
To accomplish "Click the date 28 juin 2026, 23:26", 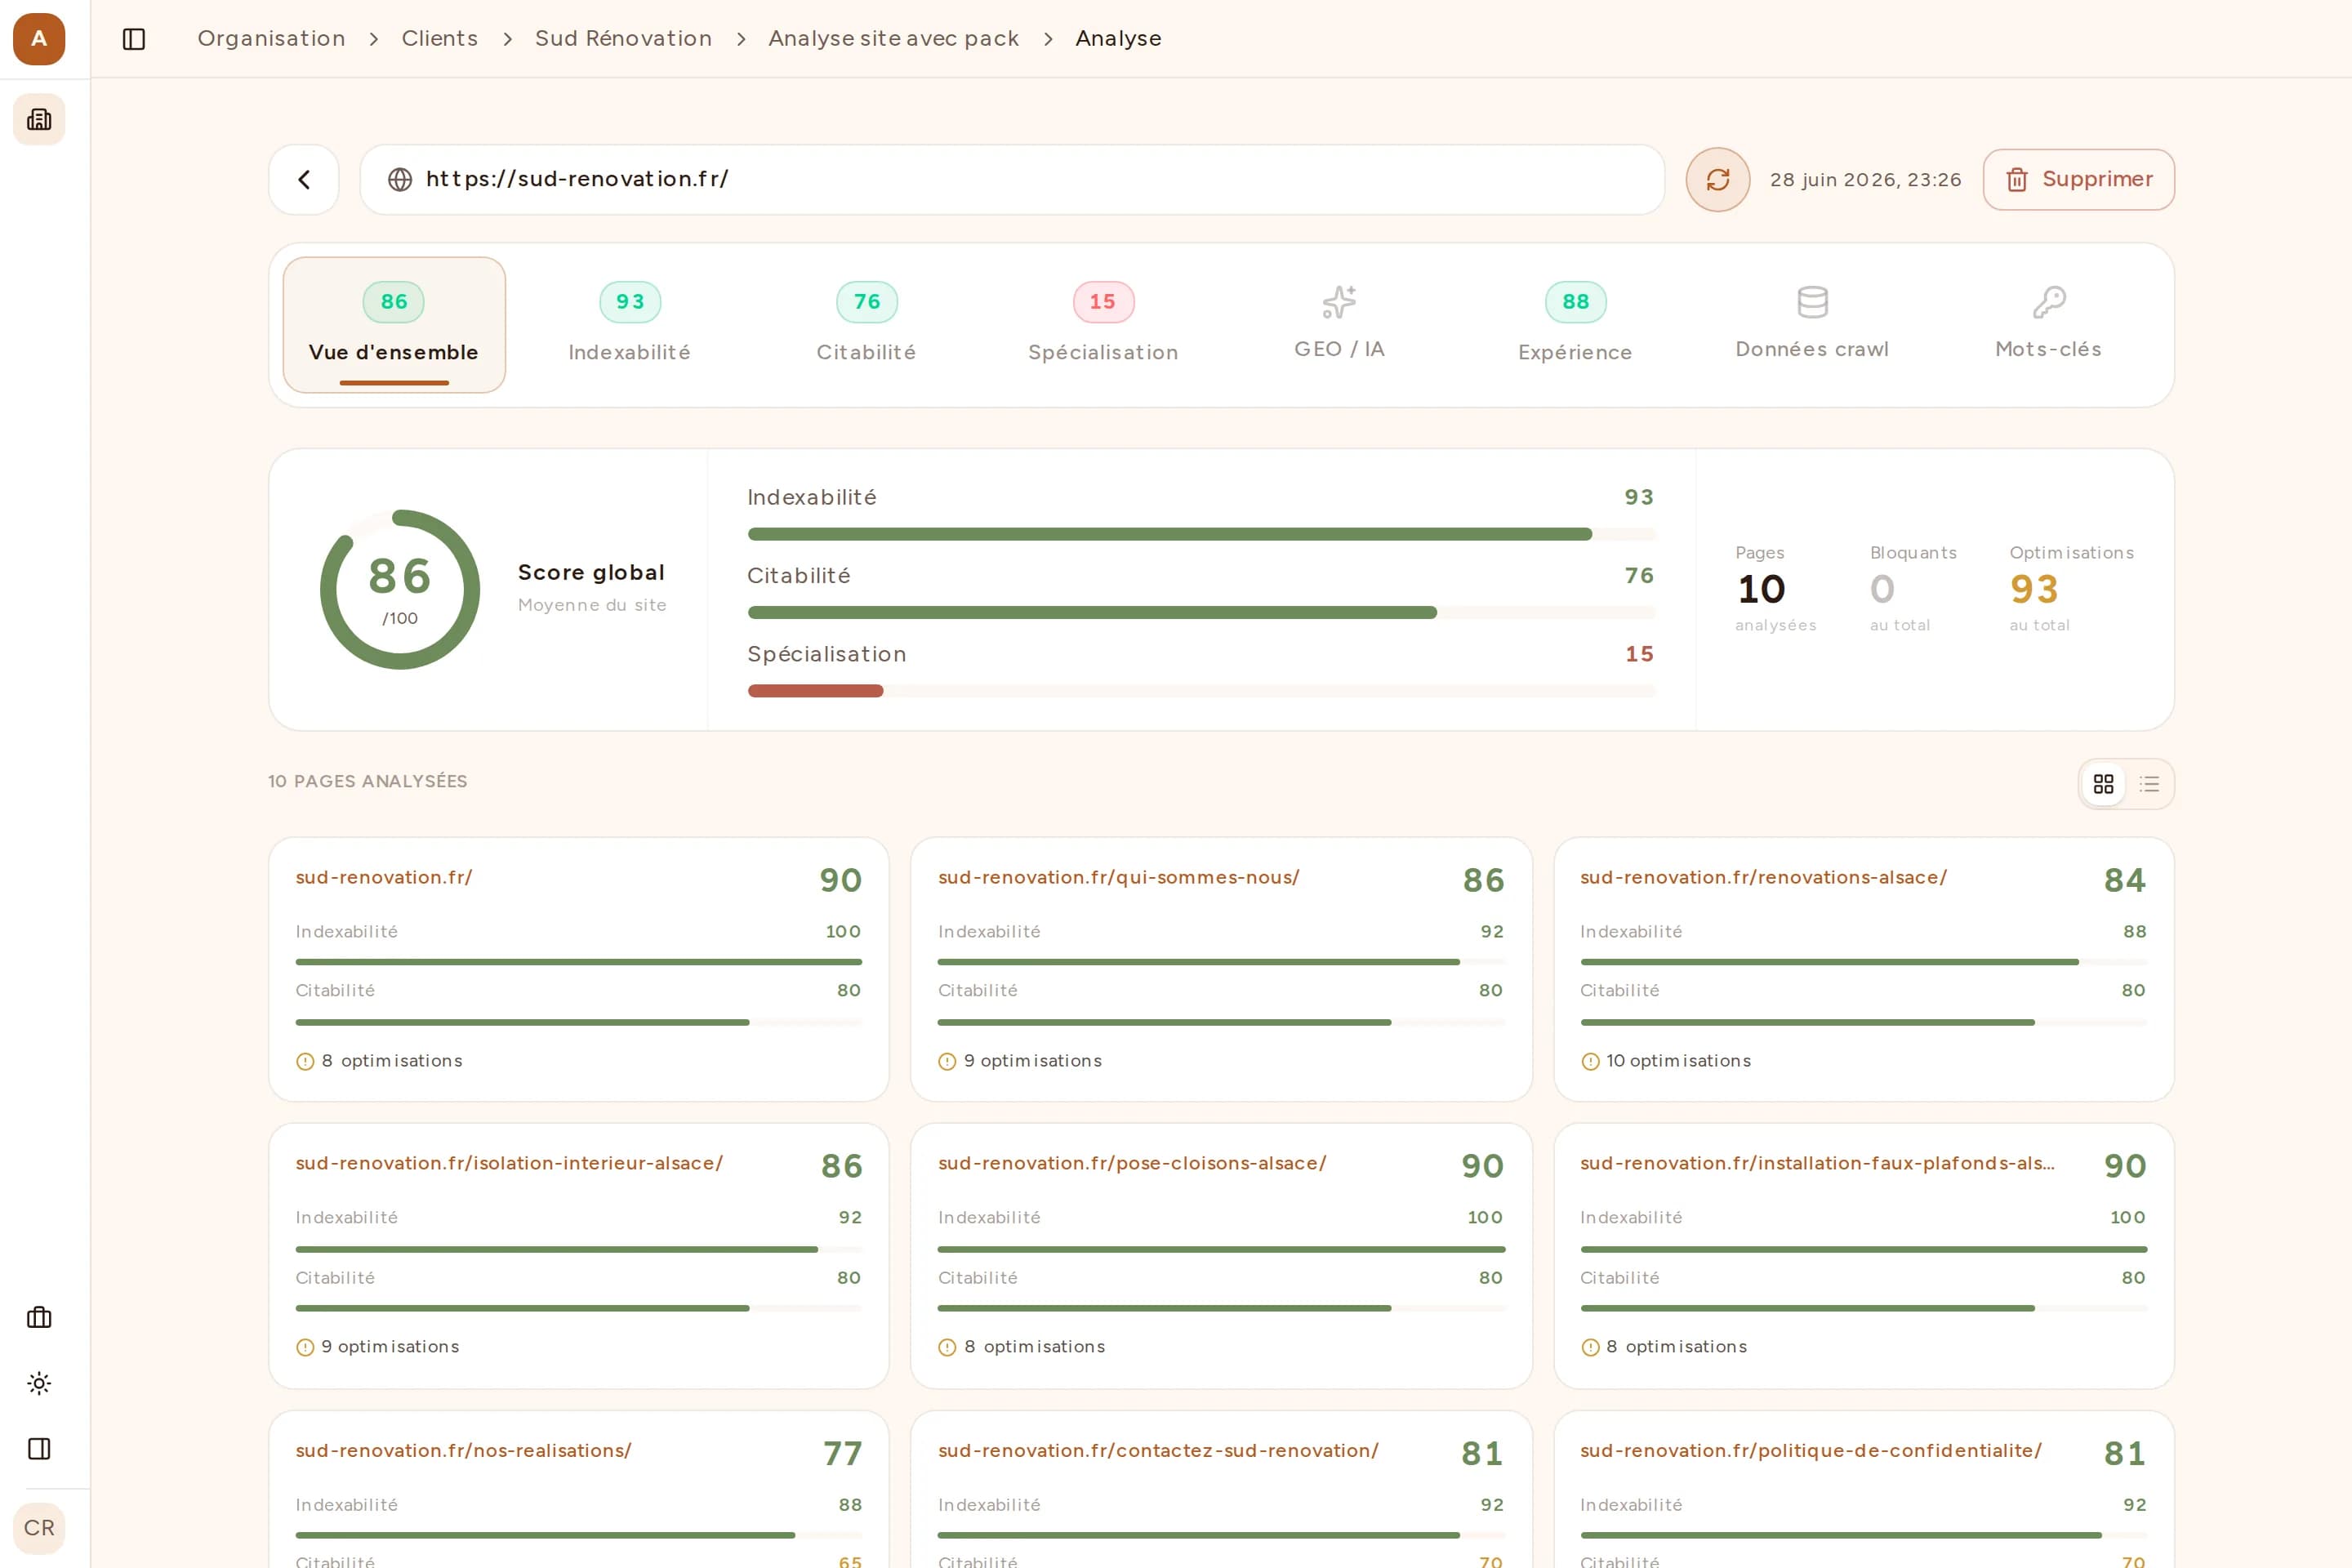I will tap(1865, 179).
